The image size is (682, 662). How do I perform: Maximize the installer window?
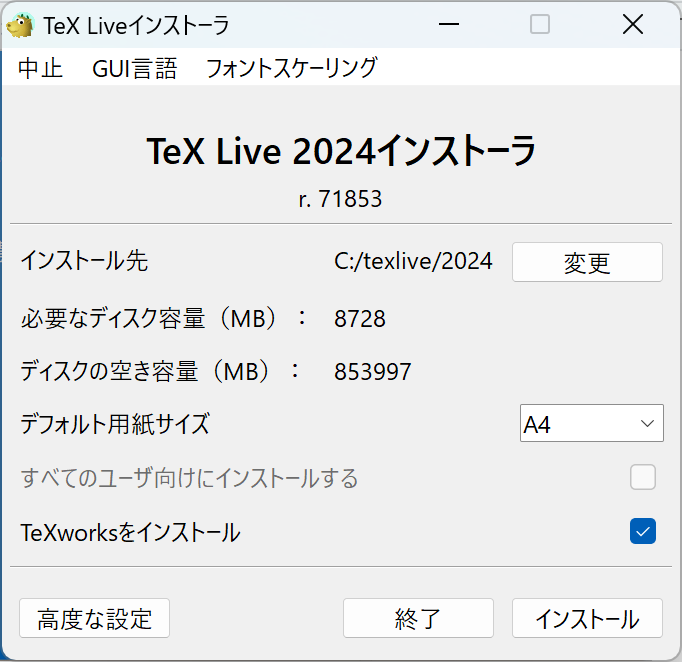(x=540, y=25)
